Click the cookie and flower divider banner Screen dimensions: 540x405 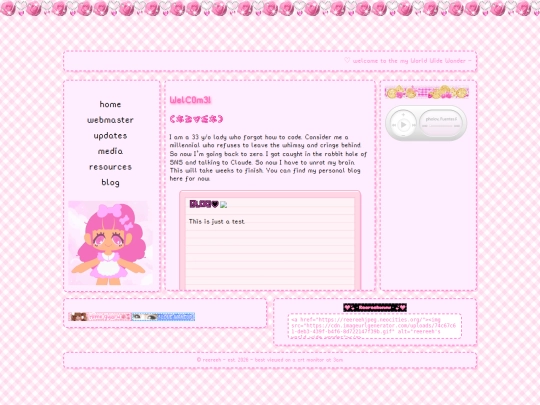tap(427, 92)
